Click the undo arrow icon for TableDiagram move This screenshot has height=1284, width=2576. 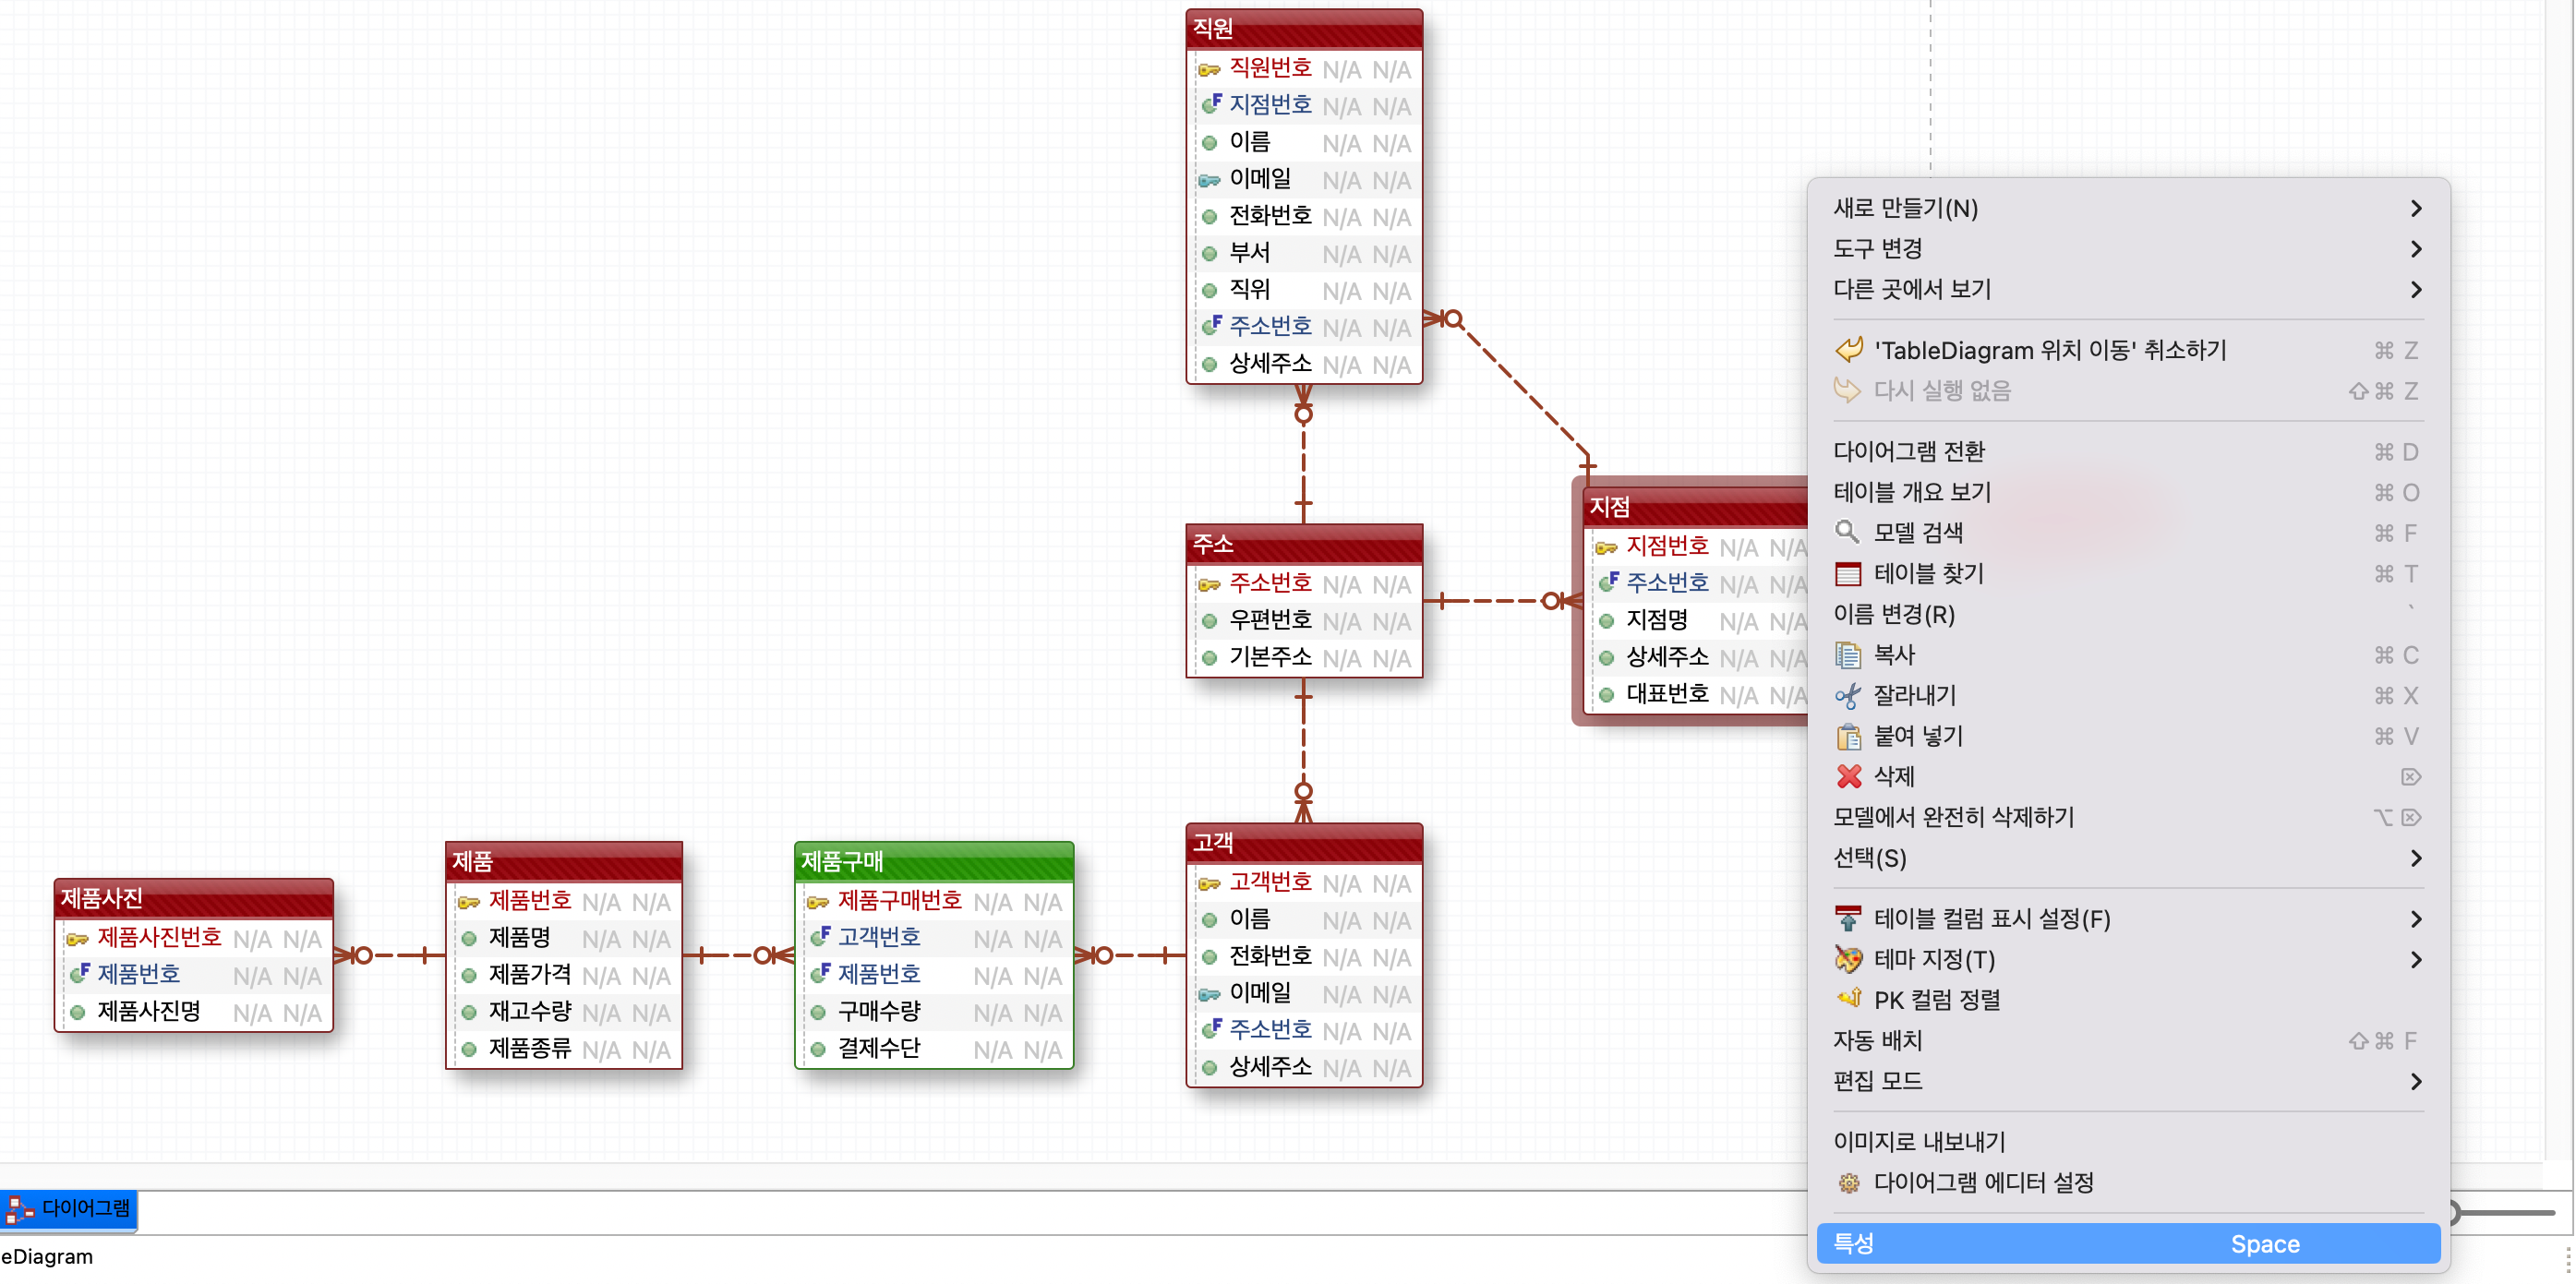[x=1849, y=350]
